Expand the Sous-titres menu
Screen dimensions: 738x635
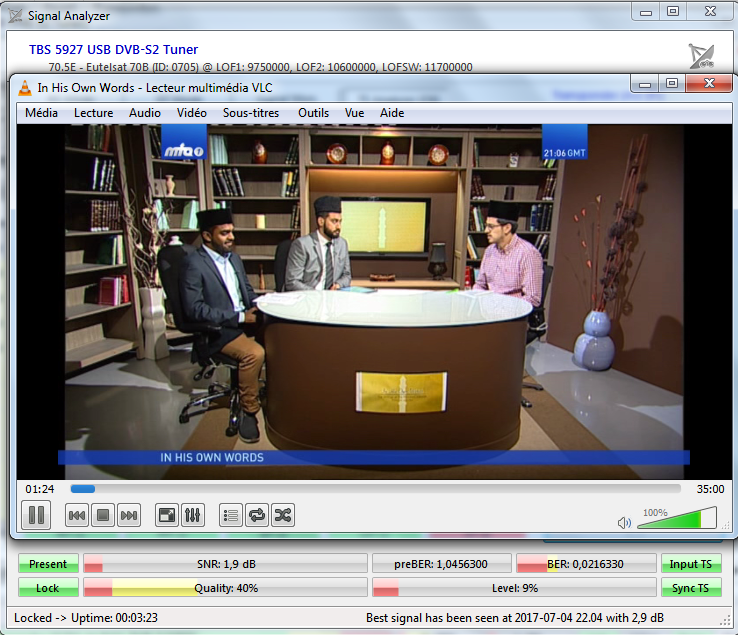click(x=251, y=113)
